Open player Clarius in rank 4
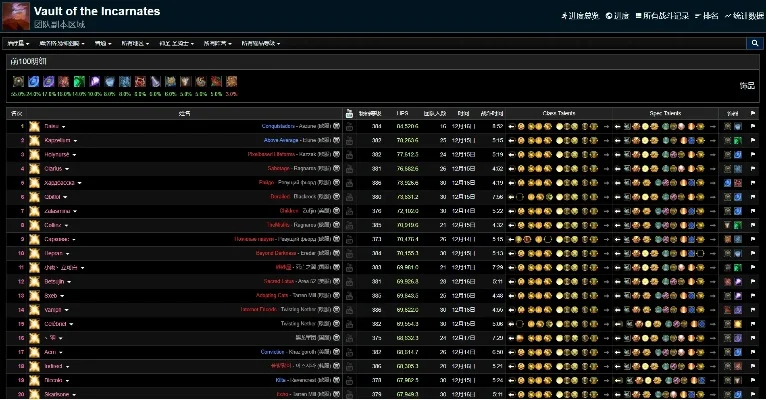766x400 pixels. 53,169
